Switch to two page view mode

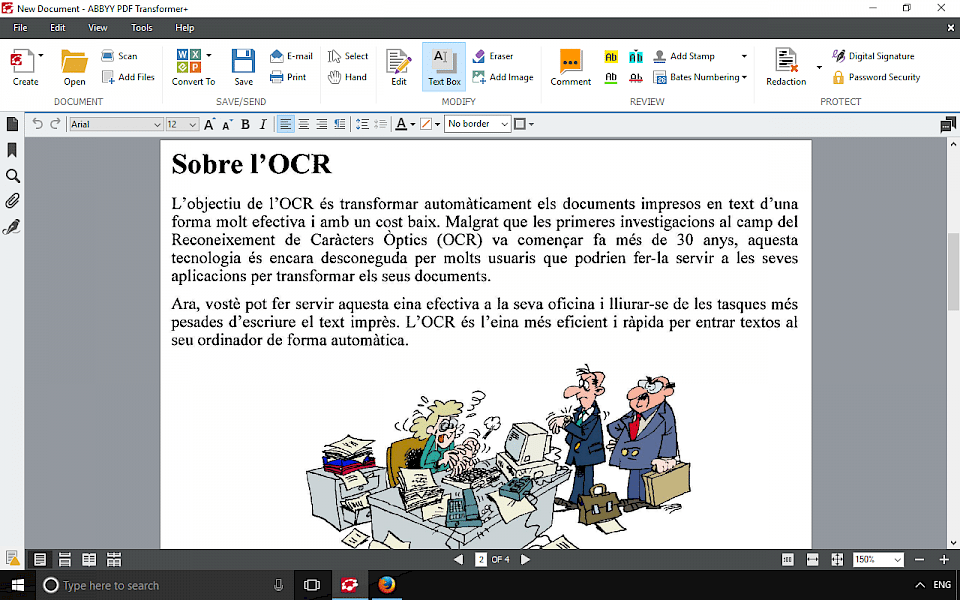pyautogui.click(x=89, y=560)
